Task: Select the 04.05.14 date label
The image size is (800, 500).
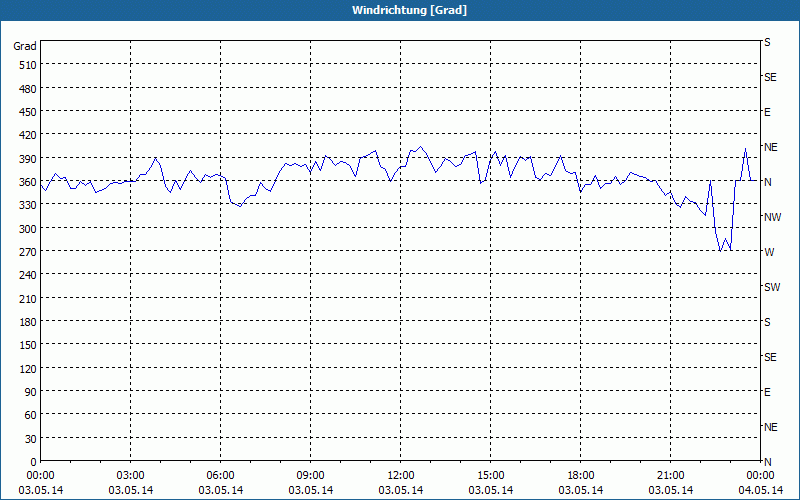Action: click(761, 490)
